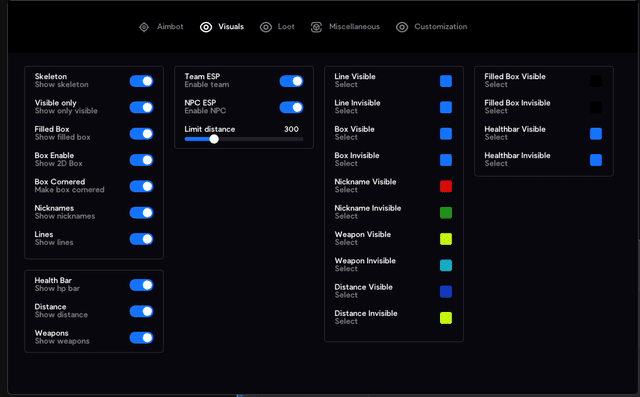This screenshot has width=640, height=397.
Task: Toggle the Weapons switch
Action: click(141, 337)
